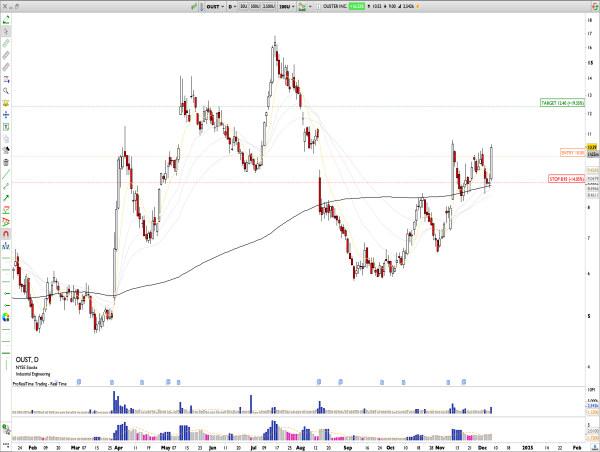Open the OUST ticker symbol dropdown
Screen dimensions: 600x452
215,7
